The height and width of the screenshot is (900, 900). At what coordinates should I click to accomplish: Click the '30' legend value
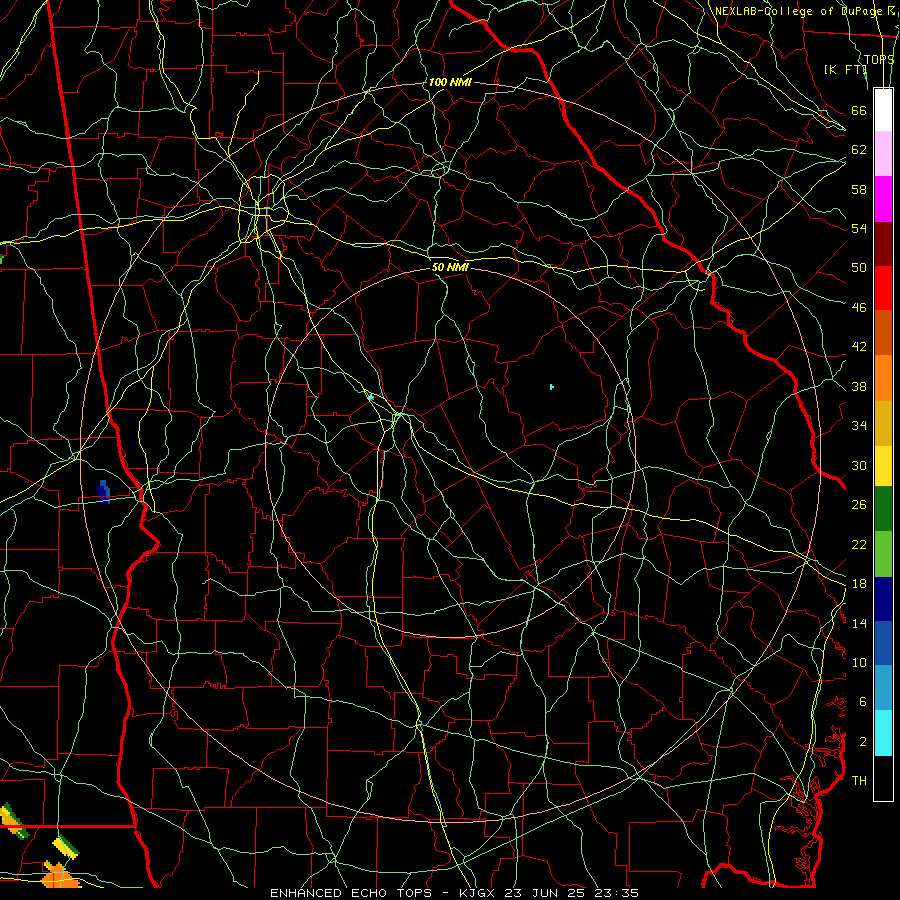coord(859,465)
